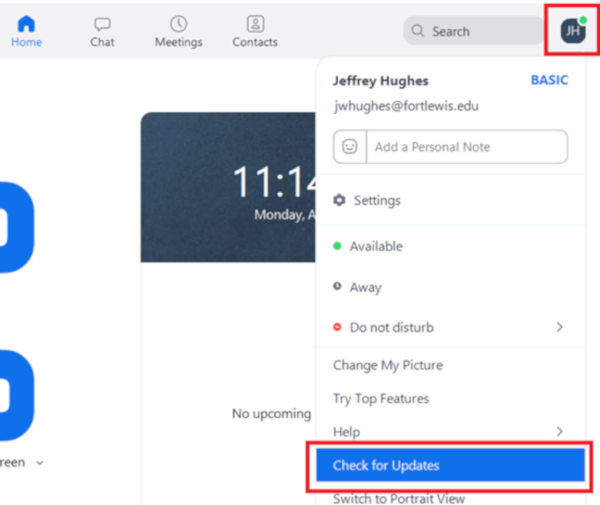The image size is (600, 505).
Task: Open the Meetings clock icon
Action: (178, 24)
